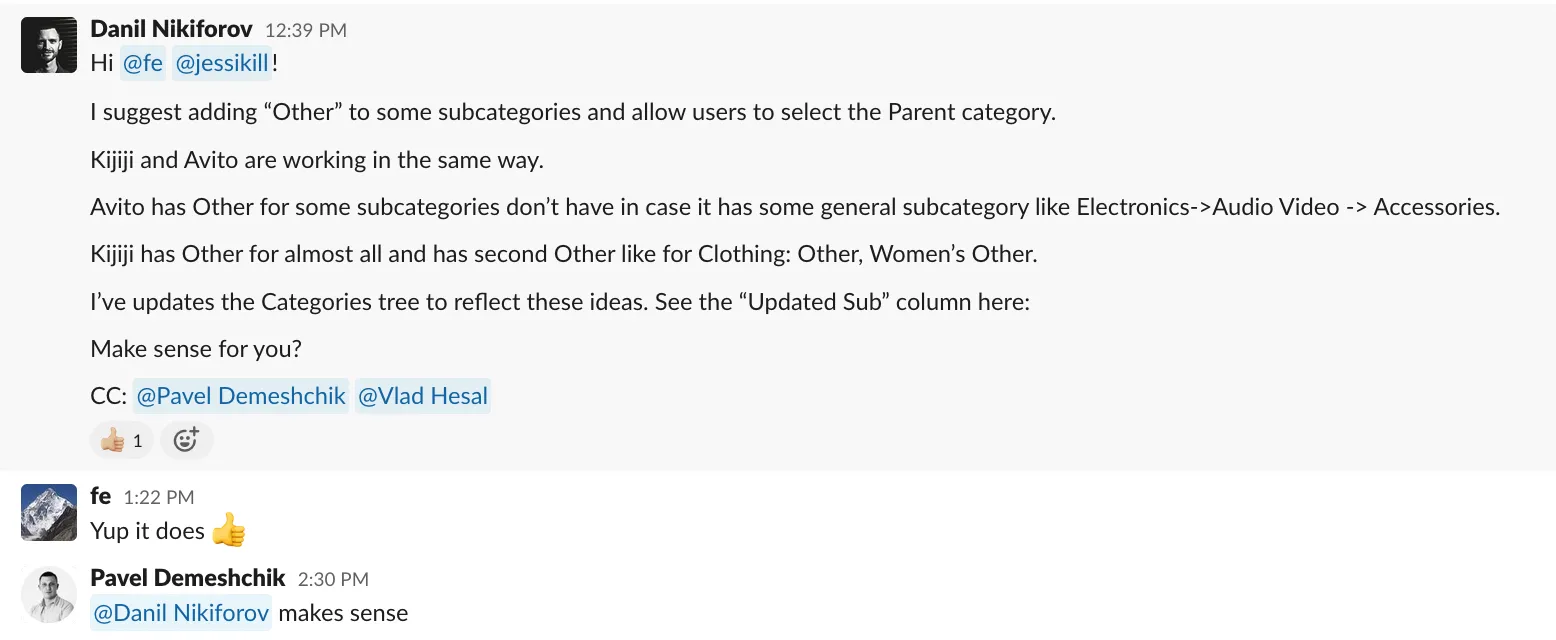Open the @Pavel Demeshchik mention in CC
The height and width of the screenshot is (640, 1556).
(241, 396)
